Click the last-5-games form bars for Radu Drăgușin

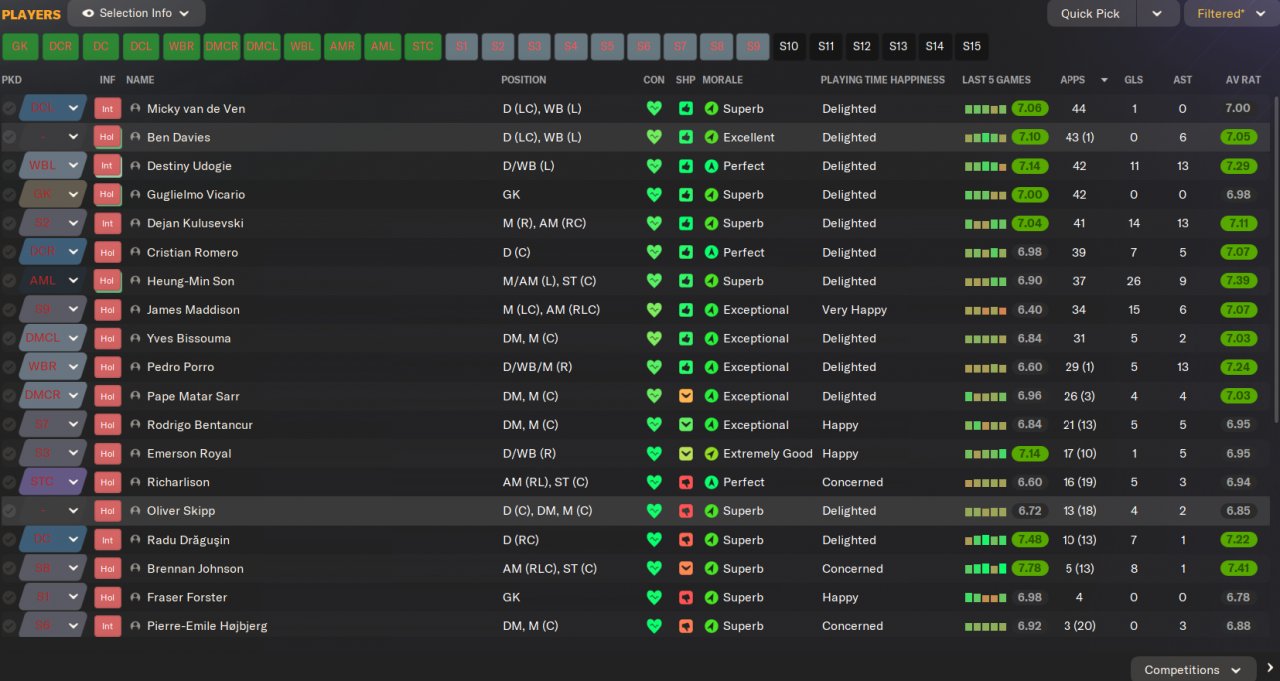pyautogui.click(x=985, y=540)
